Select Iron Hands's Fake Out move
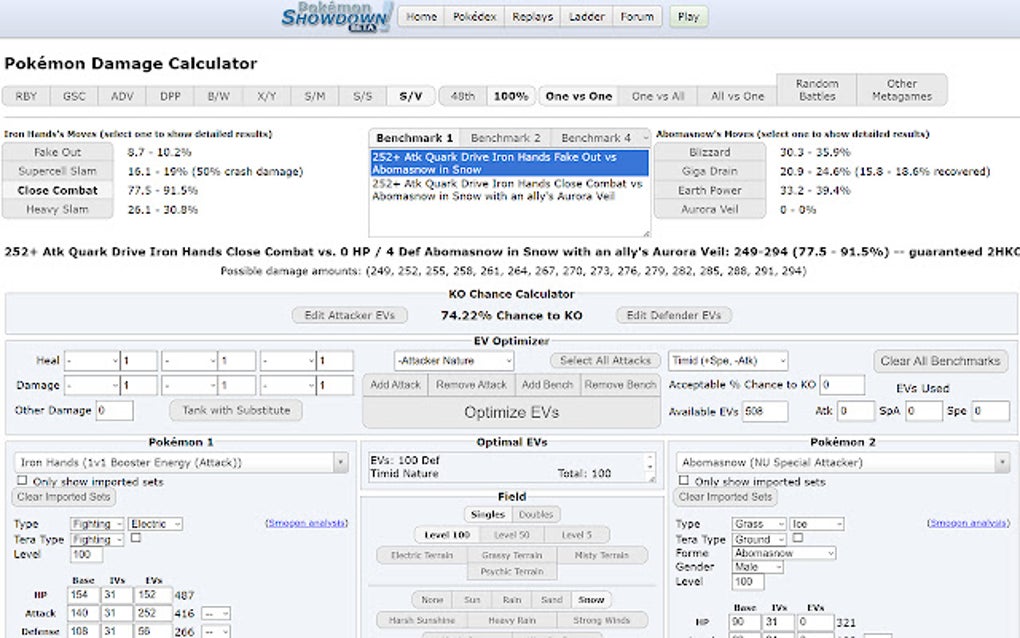 [57, 152]
